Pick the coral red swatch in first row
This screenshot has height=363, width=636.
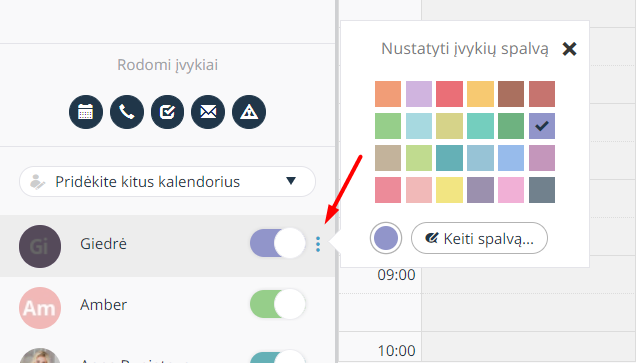[449, 94]
